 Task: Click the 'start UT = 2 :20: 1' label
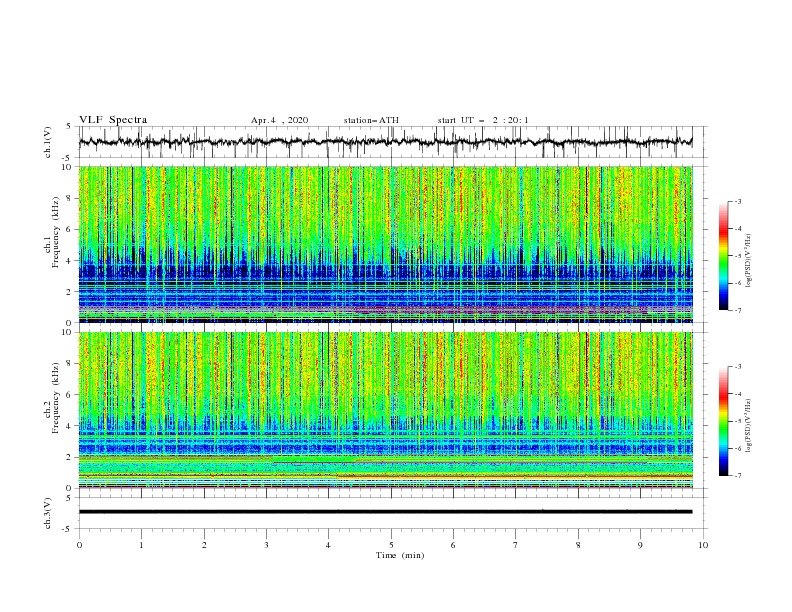[x=483, y=120]
